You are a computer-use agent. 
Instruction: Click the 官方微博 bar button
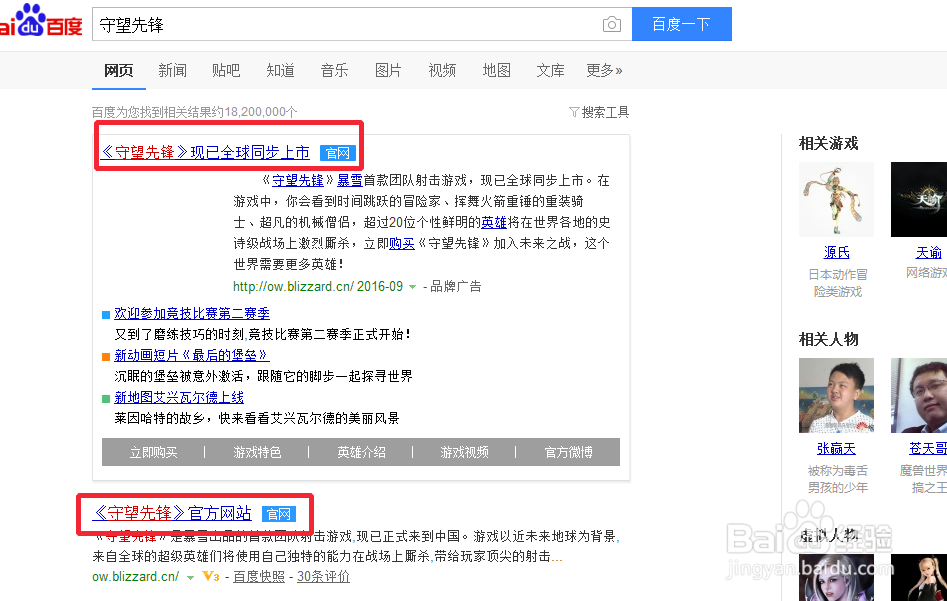click(568, 452)
